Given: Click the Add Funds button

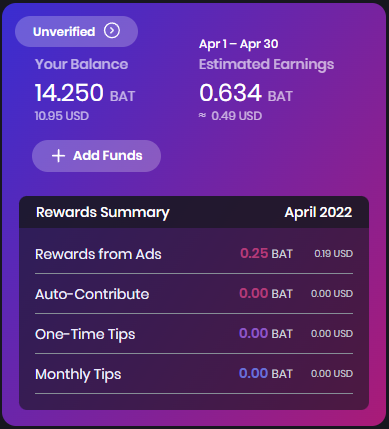Looking at the screenshot, I should click(x=96, y=156).
